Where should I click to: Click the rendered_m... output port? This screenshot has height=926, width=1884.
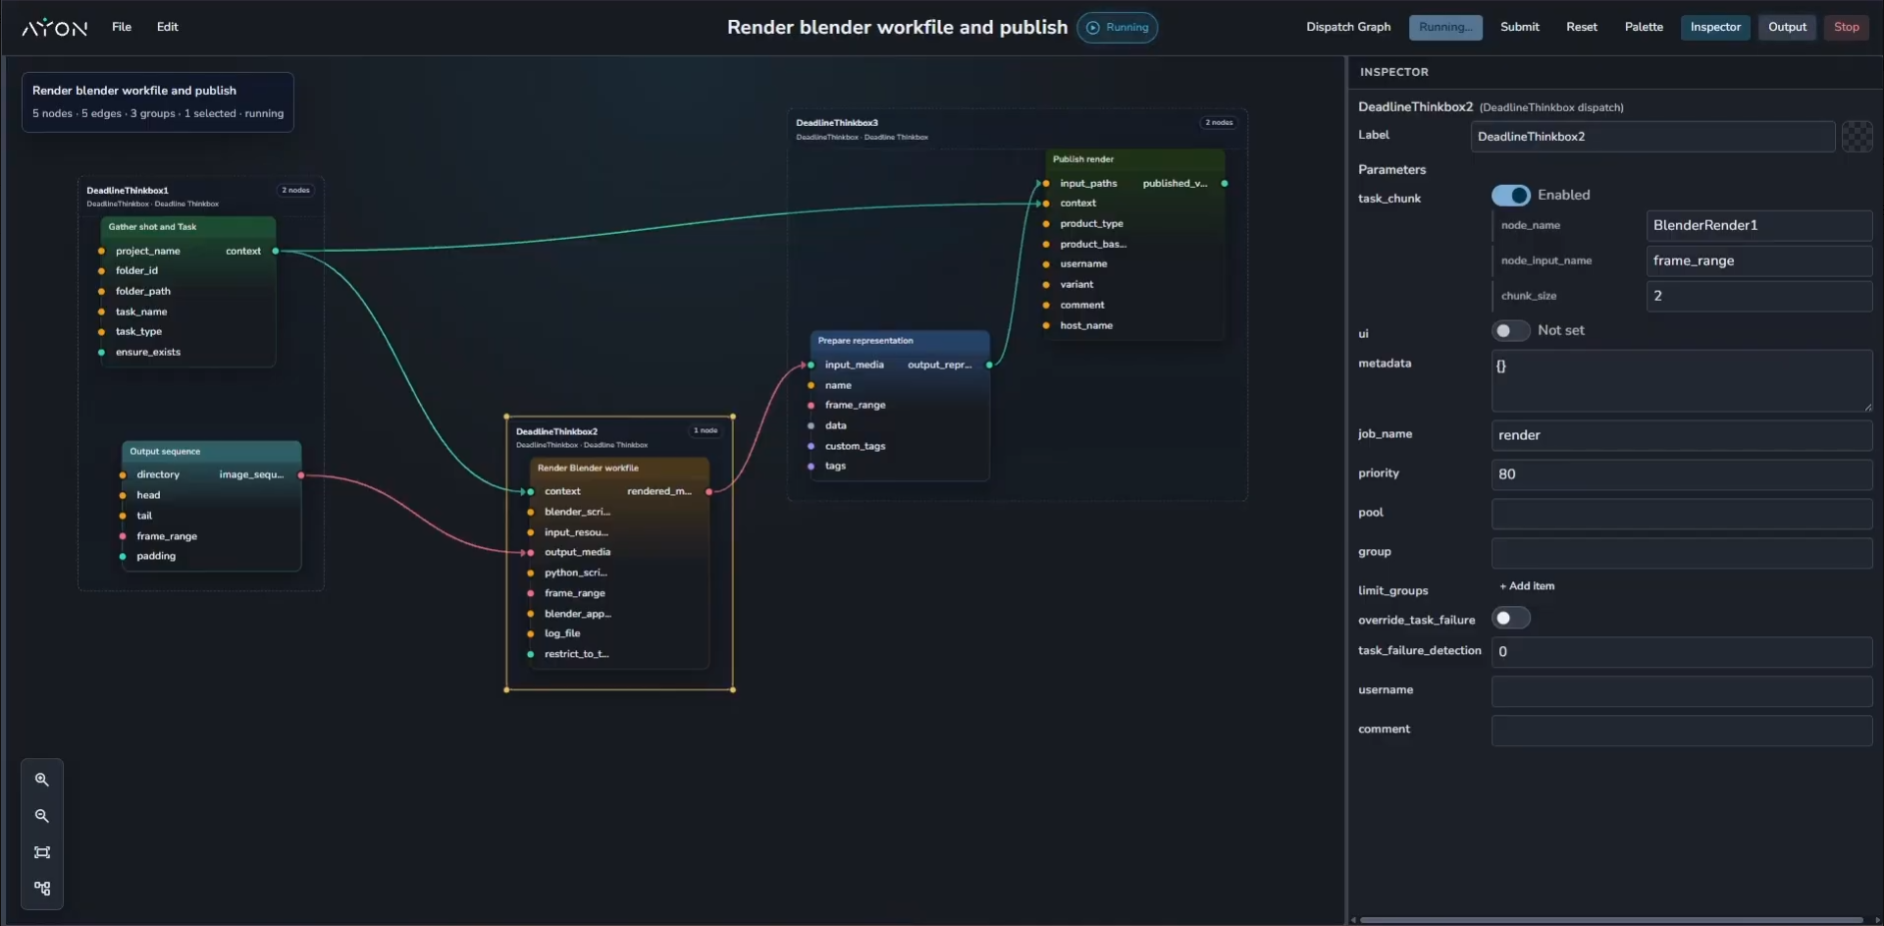pos(709,491)
